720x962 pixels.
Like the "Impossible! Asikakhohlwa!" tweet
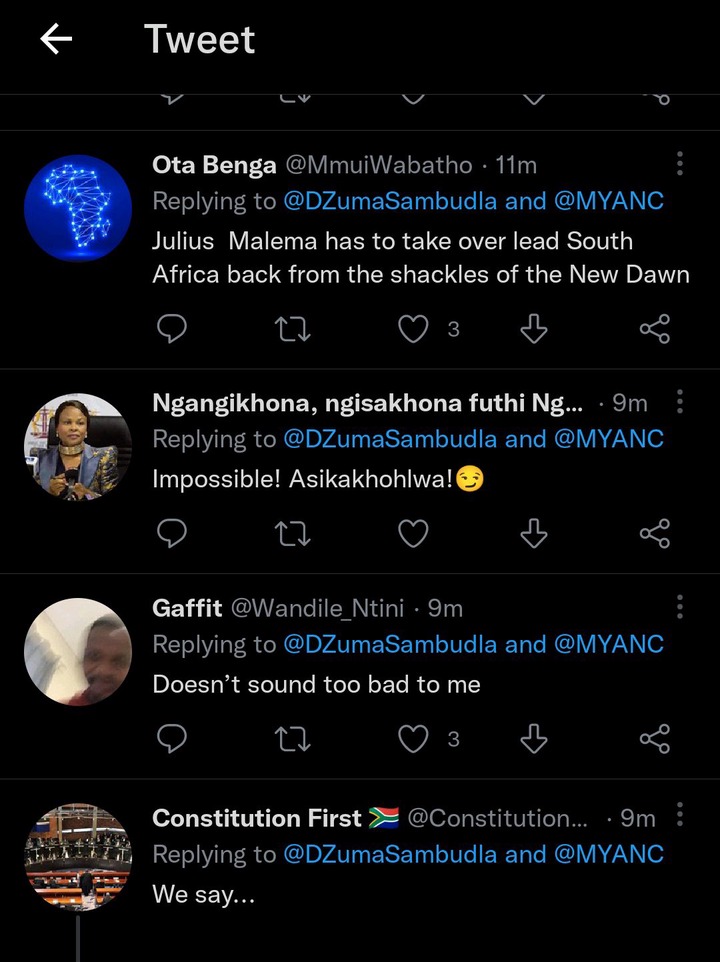(x=413, y=533)
